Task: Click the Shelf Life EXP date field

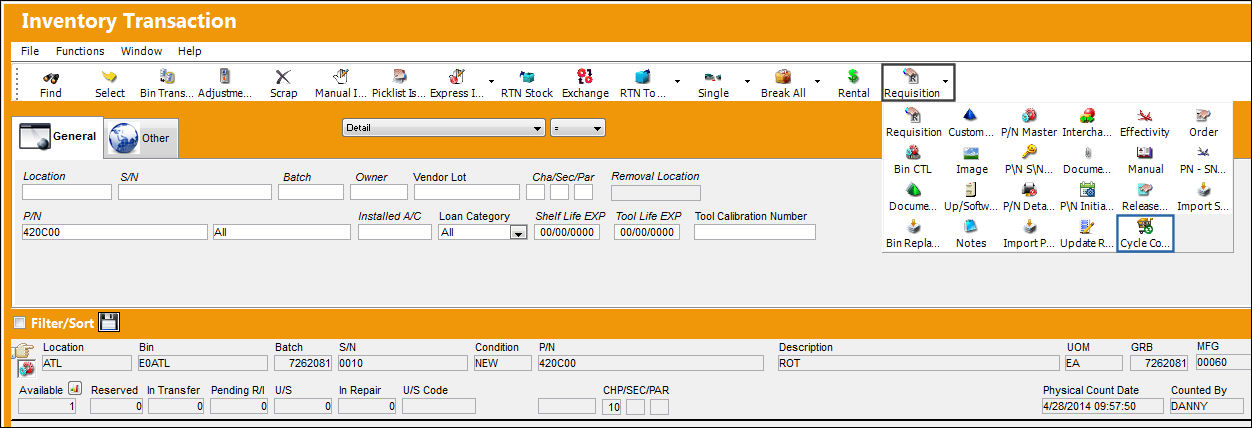Action: pos(566,232)
